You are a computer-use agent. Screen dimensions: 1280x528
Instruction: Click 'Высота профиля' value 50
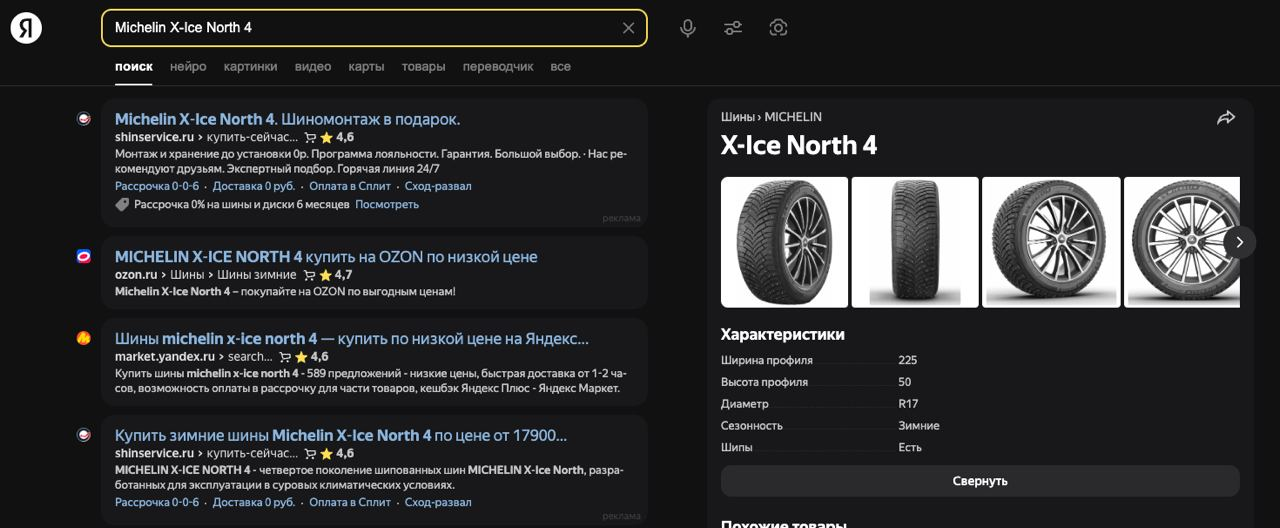coord(904,382)
